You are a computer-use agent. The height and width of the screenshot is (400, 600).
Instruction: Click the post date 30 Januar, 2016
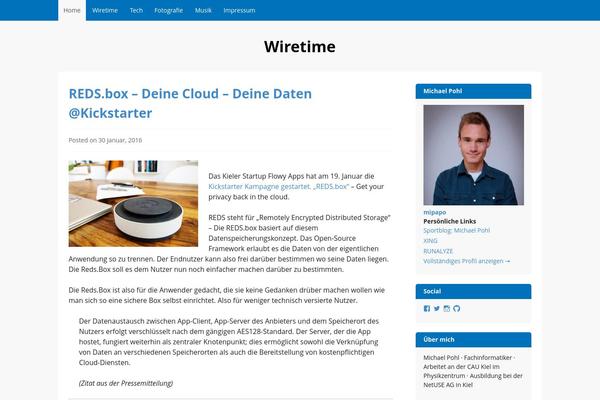[120, 140]
